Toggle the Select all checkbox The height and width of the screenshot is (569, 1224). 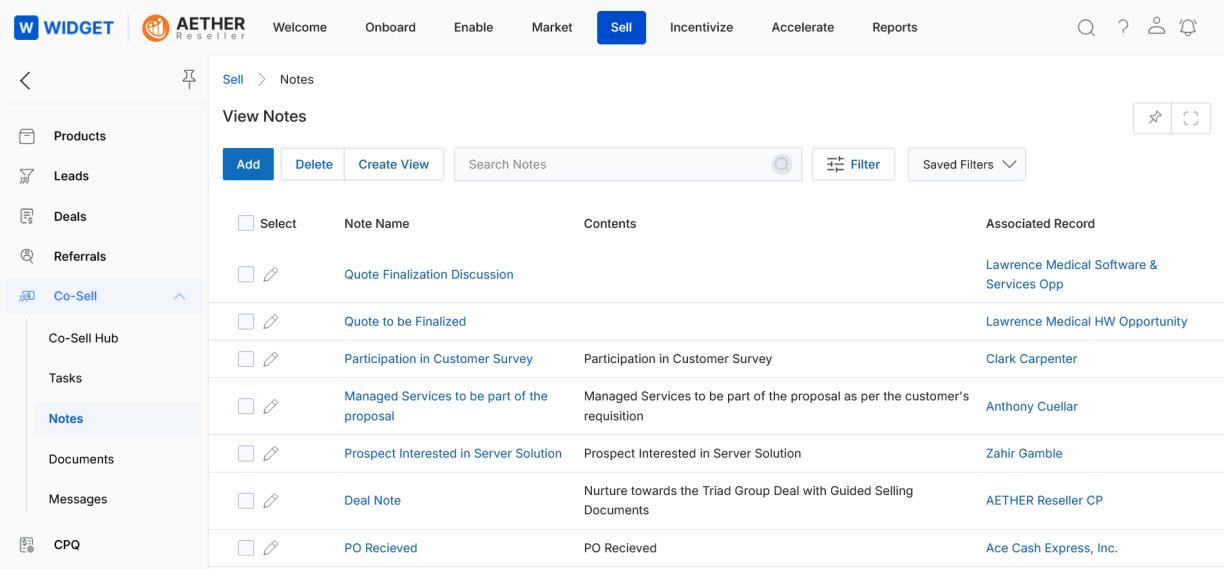click(x=246, y=223)
